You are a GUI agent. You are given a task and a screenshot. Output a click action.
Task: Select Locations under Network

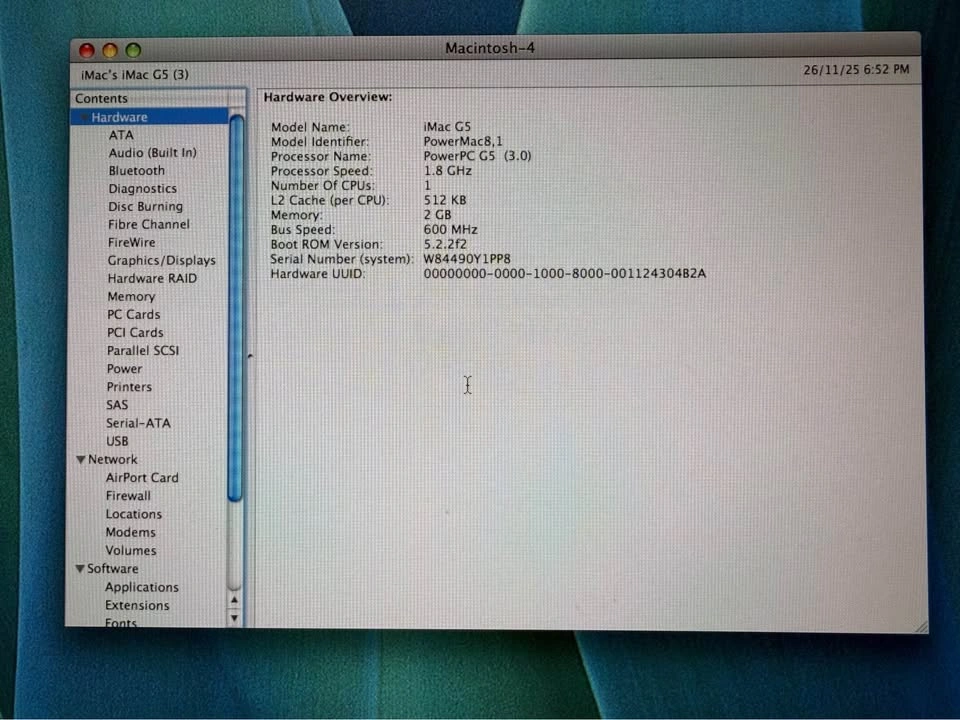pos(133,514)
